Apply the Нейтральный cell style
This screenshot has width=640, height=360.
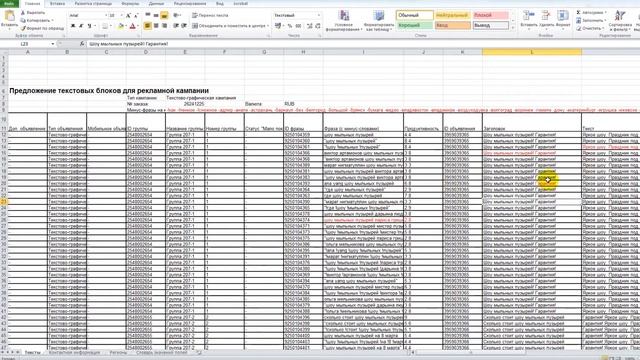[x=453, y=15]
